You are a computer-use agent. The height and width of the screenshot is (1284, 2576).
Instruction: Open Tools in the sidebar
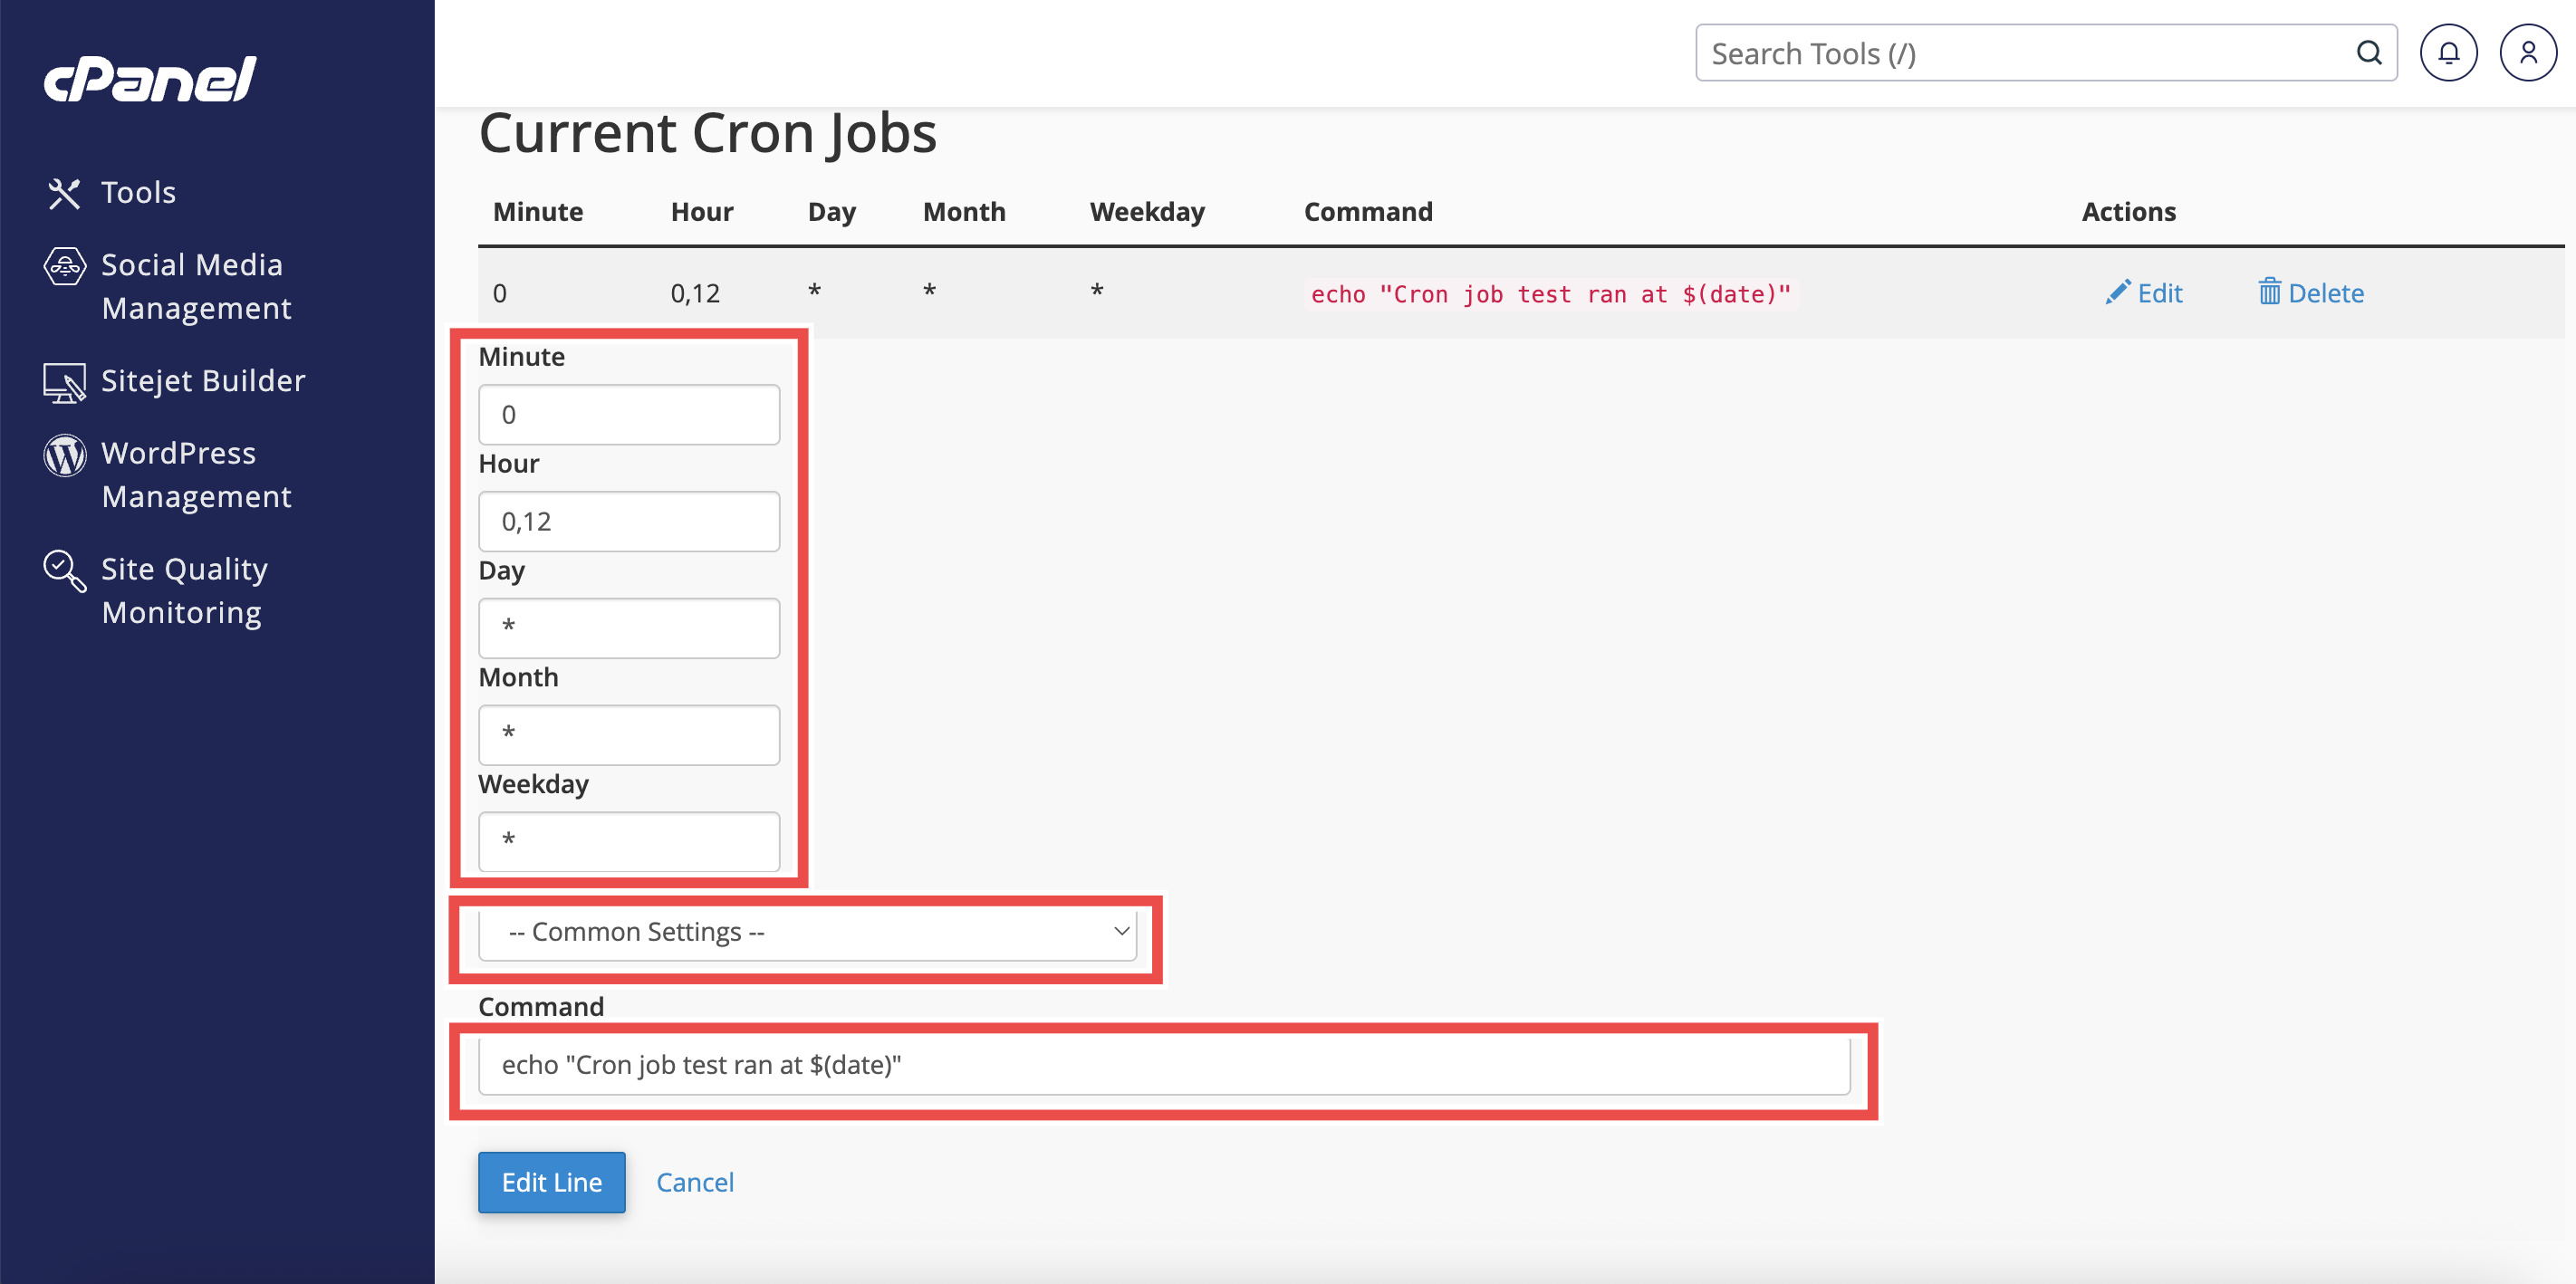[138, 192]
